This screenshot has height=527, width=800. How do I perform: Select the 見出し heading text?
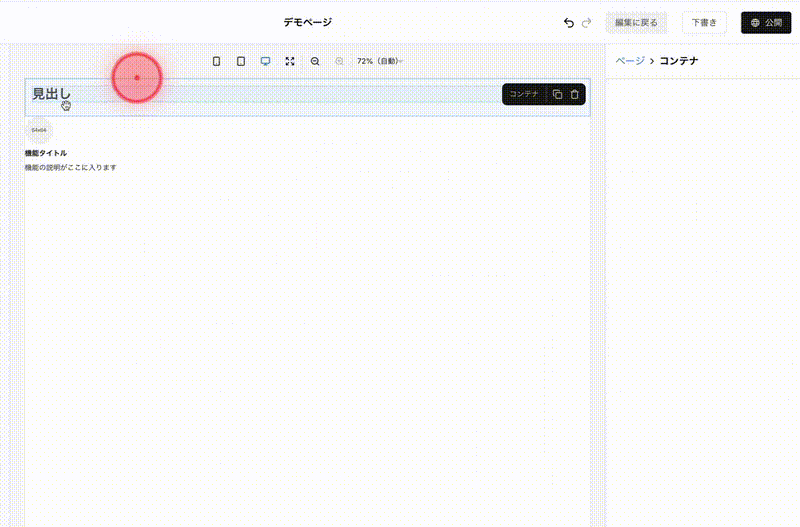point(51,94)
